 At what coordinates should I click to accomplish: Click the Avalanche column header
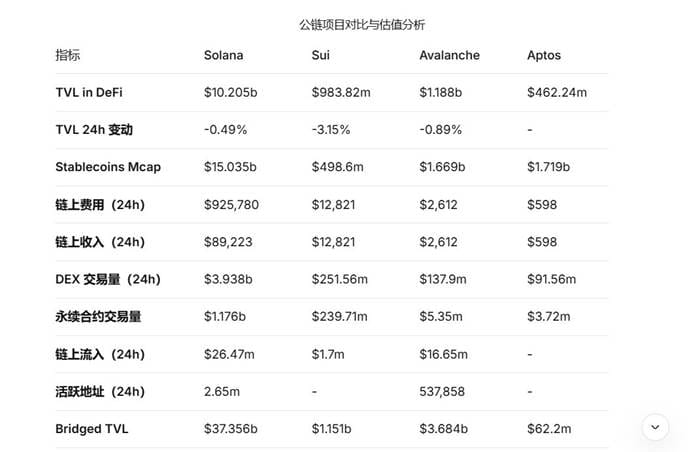[x=449, y=55]
